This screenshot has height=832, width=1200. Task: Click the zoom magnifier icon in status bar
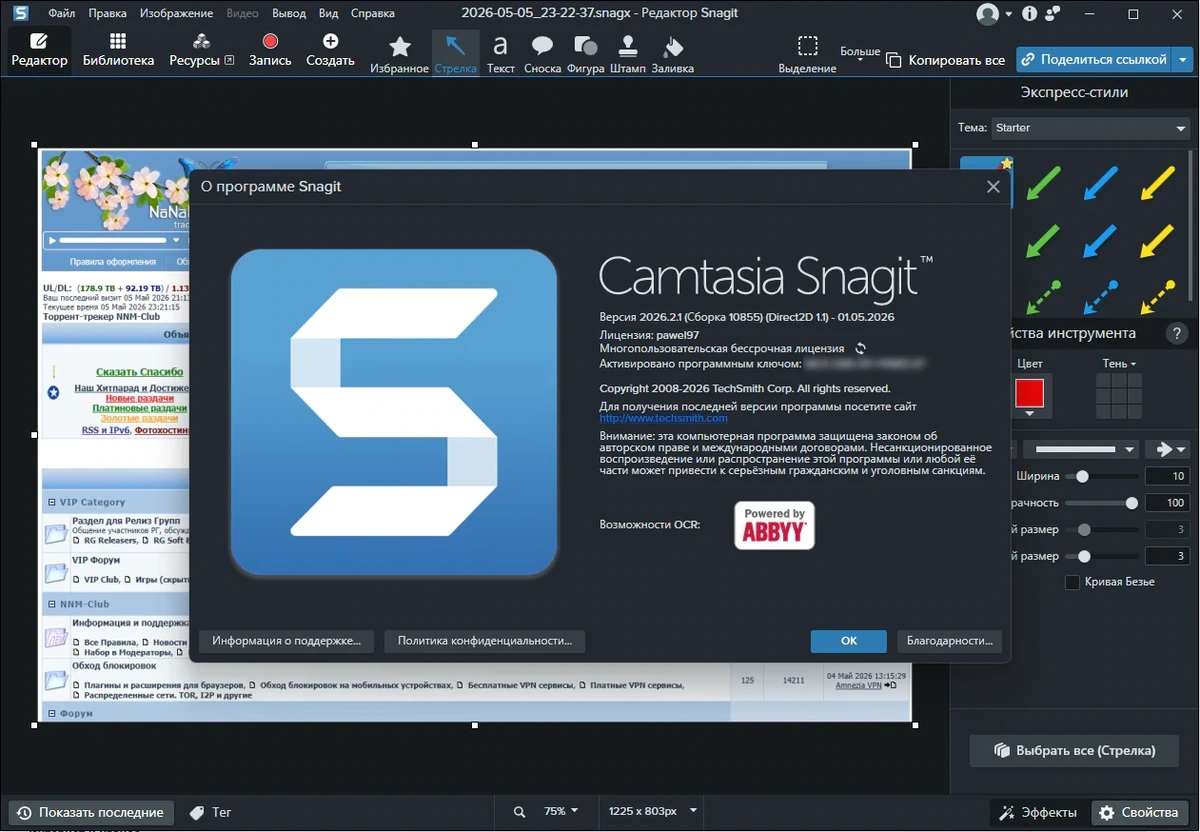pyautogui.click(x=519, y=811)
